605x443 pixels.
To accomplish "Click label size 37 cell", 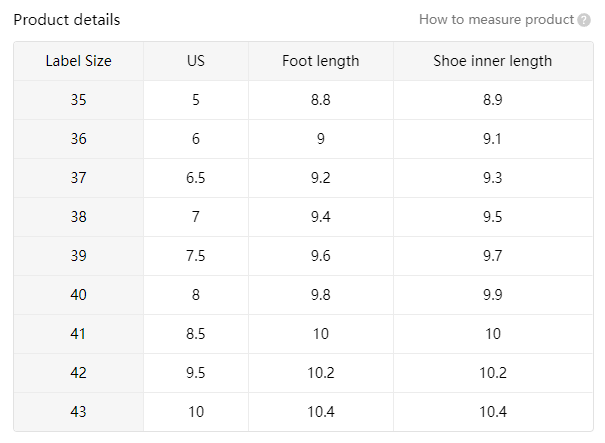I will click(x=79, y=178).
